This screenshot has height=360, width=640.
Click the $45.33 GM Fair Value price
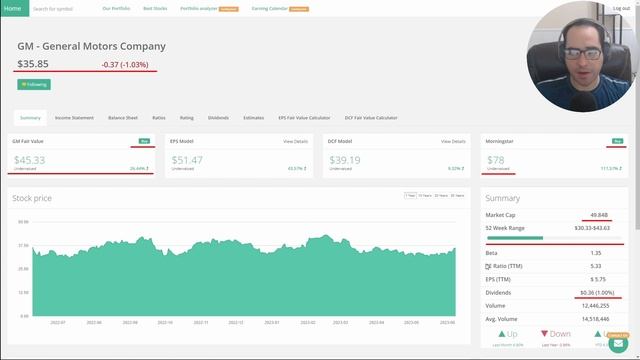[x=30, y=160]
